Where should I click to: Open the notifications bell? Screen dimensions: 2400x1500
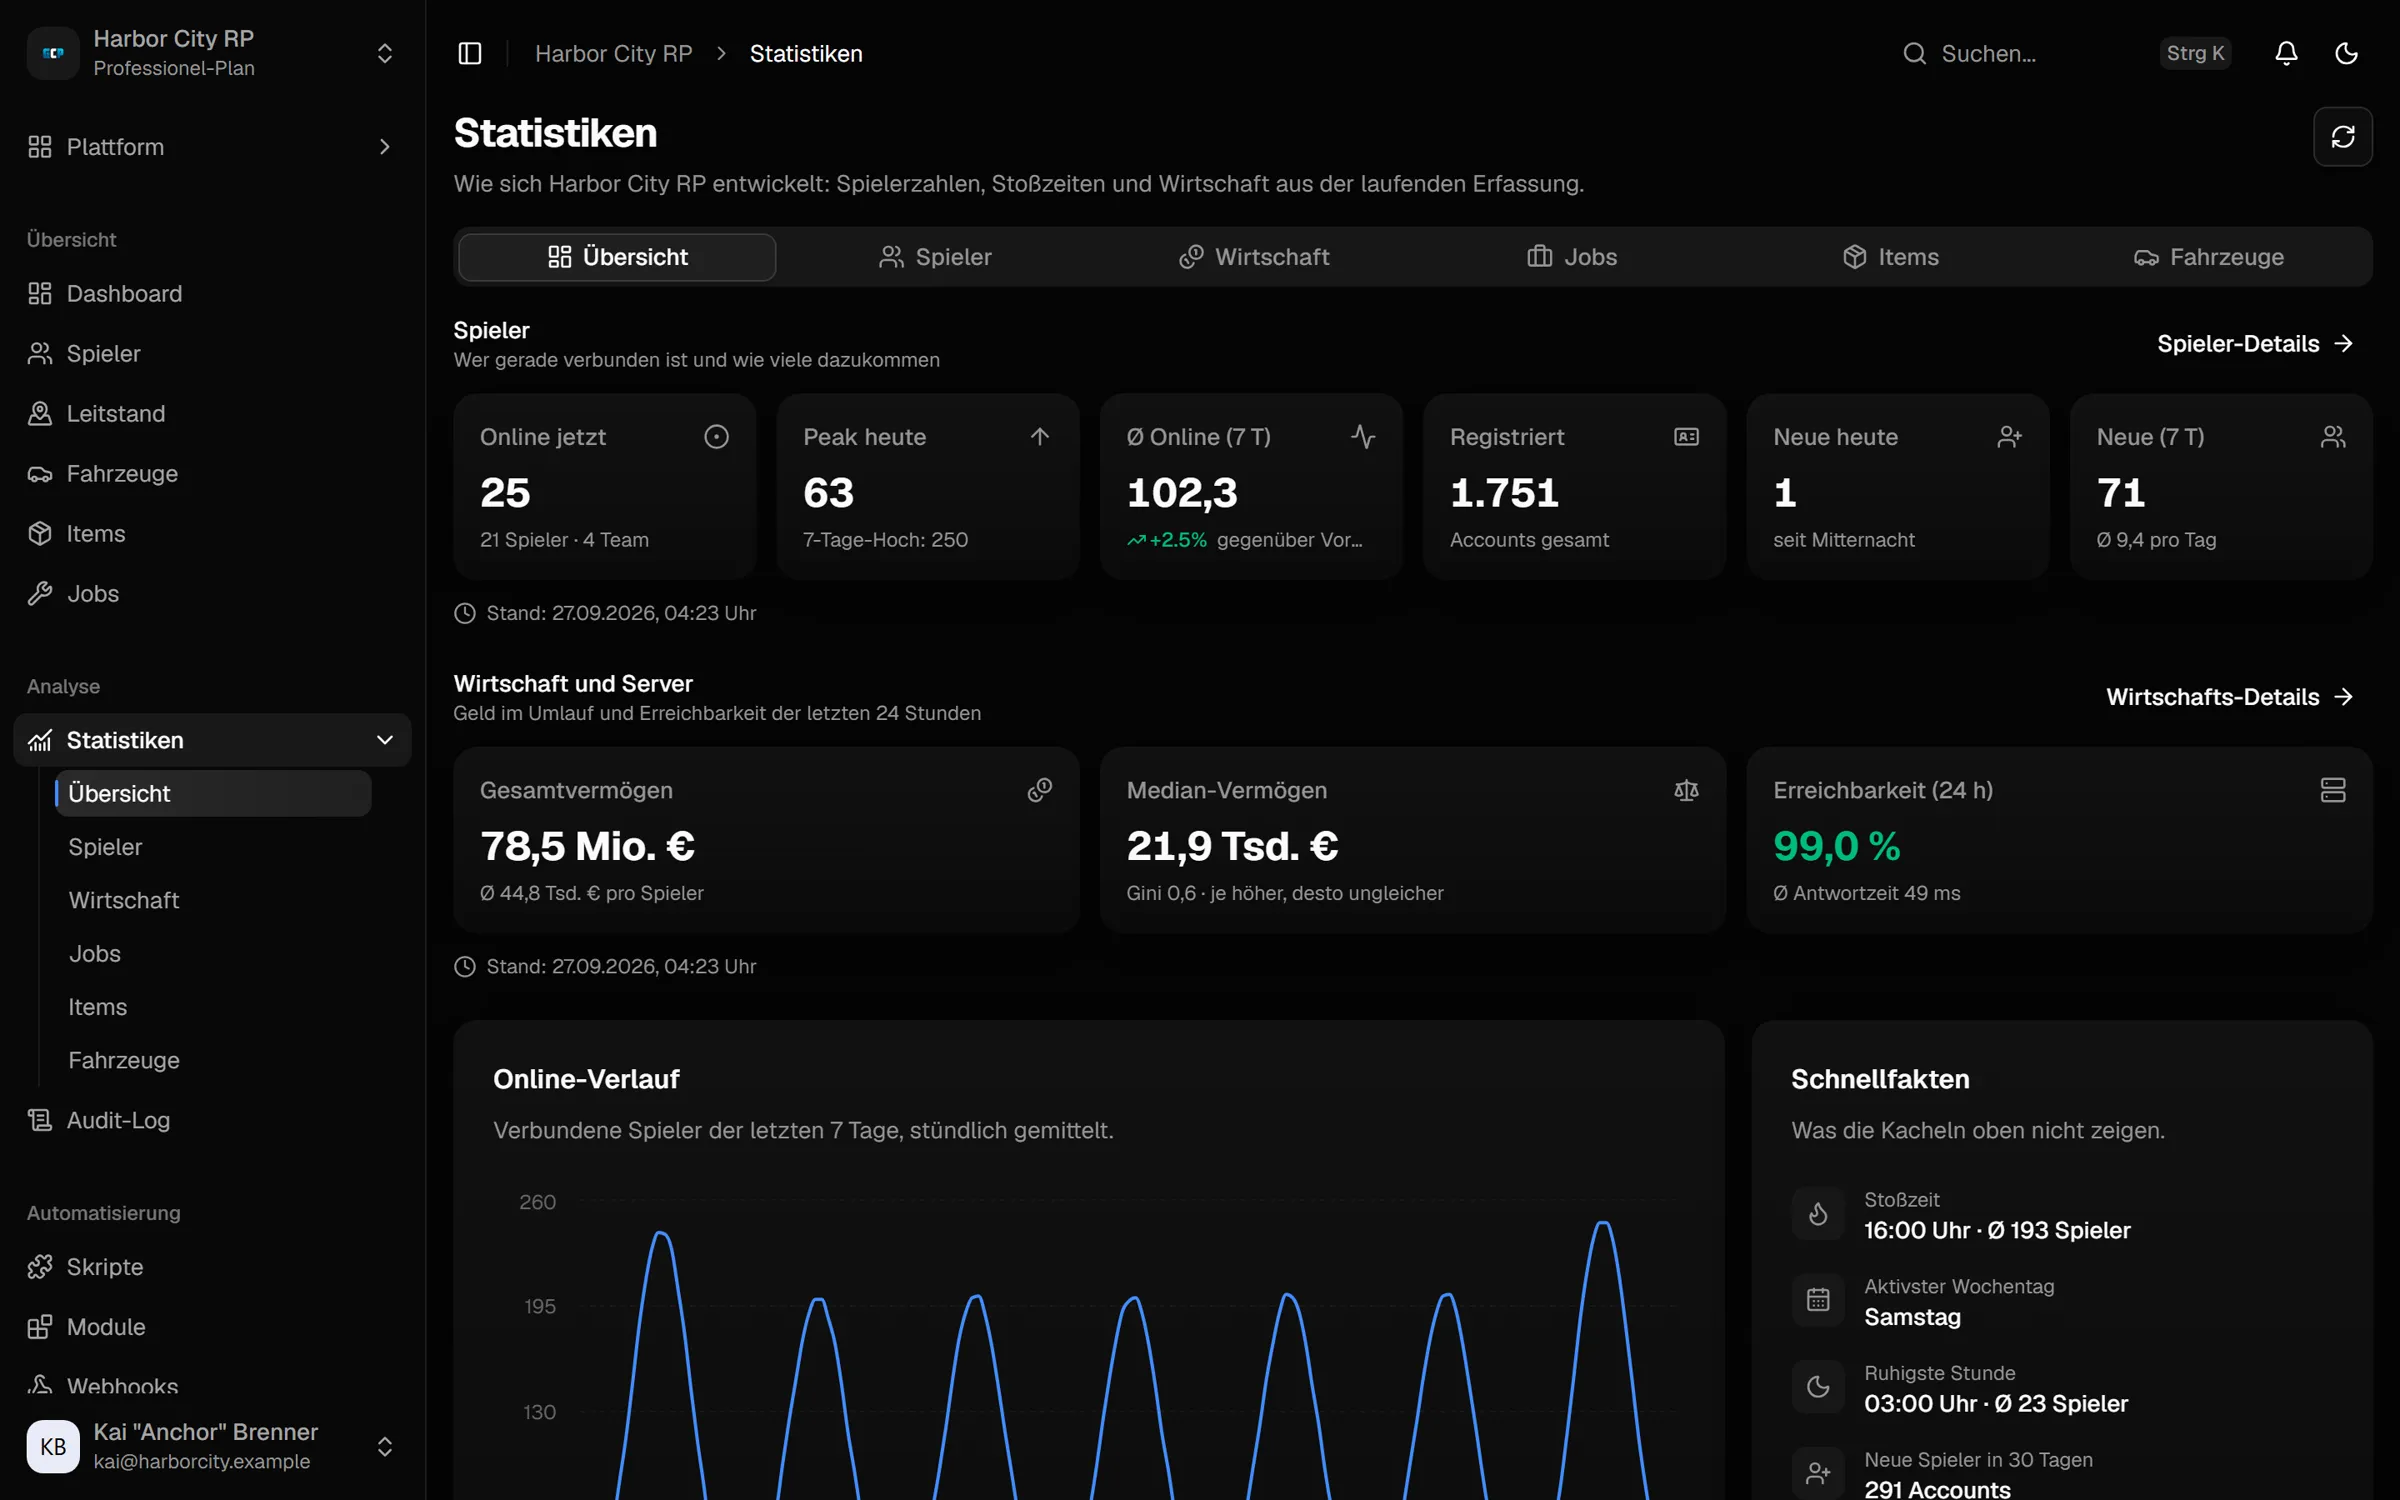tap(2286, 53)
